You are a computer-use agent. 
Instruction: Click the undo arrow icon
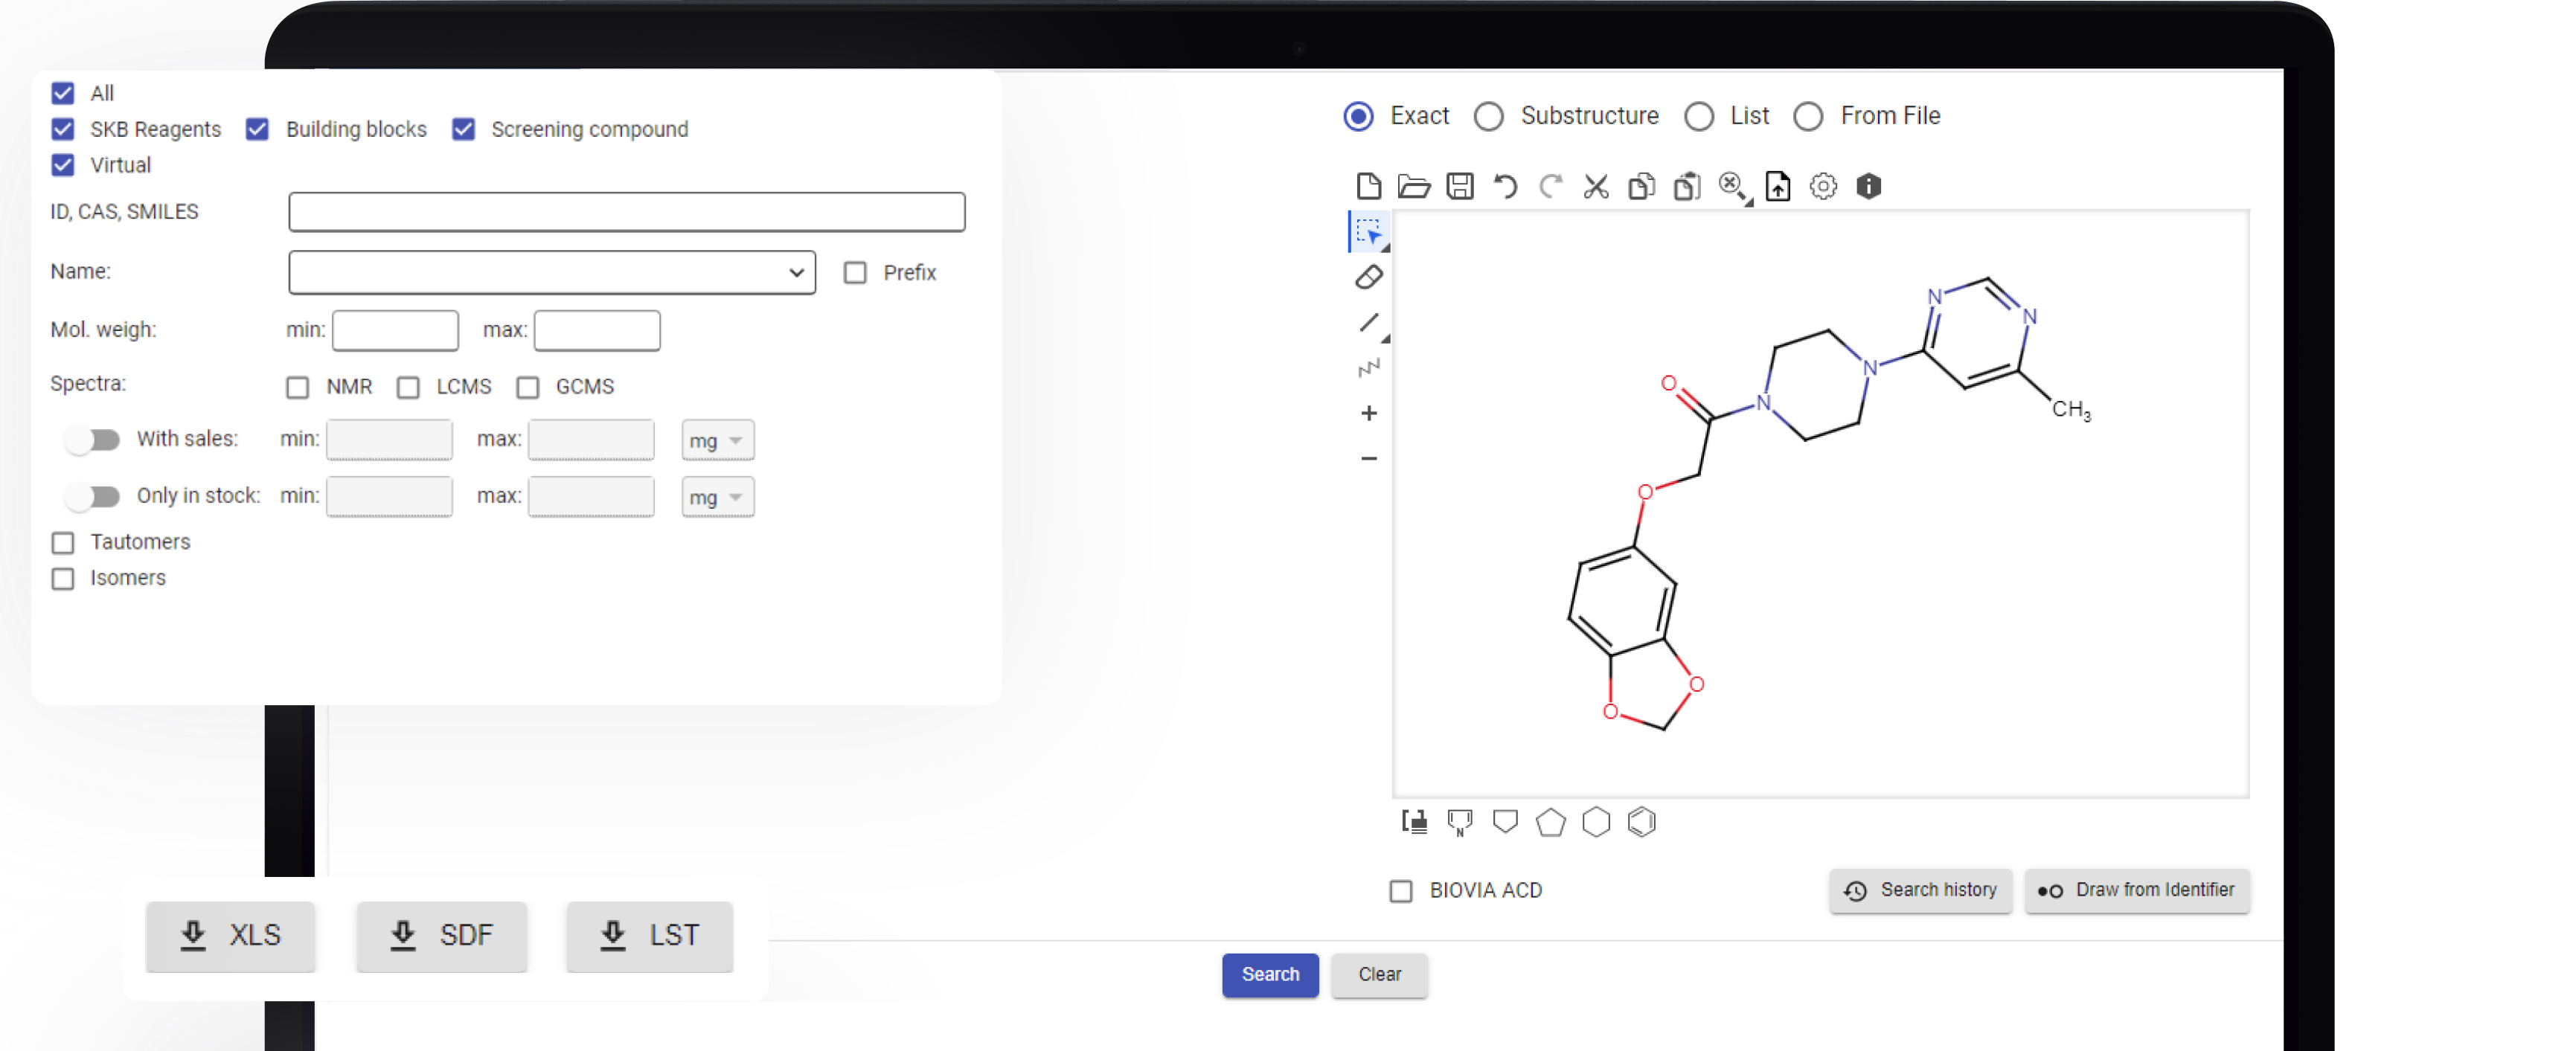[x=1505, y=186]
